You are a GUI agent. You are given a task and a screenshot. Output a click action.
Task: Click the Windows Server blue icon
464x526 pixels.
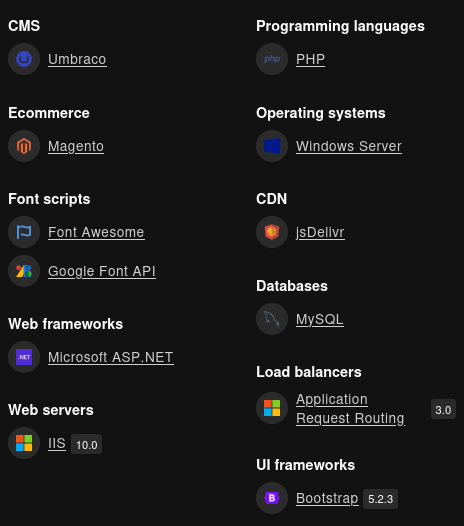click(272, 146)
